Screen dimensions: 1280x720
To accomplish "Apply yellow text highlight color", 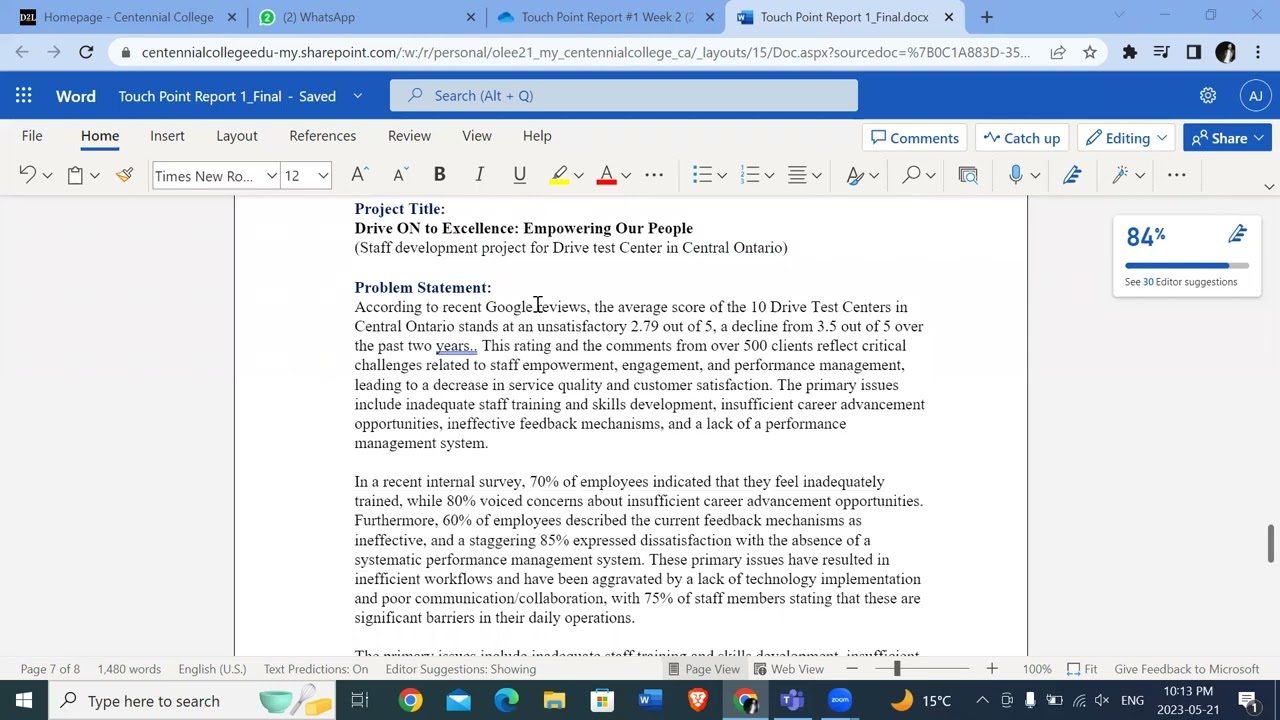I will click(x=559, y=175).
